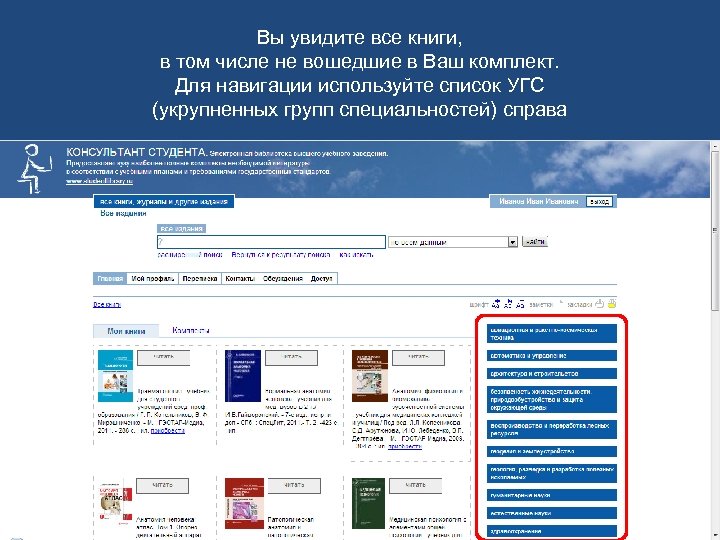Open the Контакты tab

pos(240,279)
